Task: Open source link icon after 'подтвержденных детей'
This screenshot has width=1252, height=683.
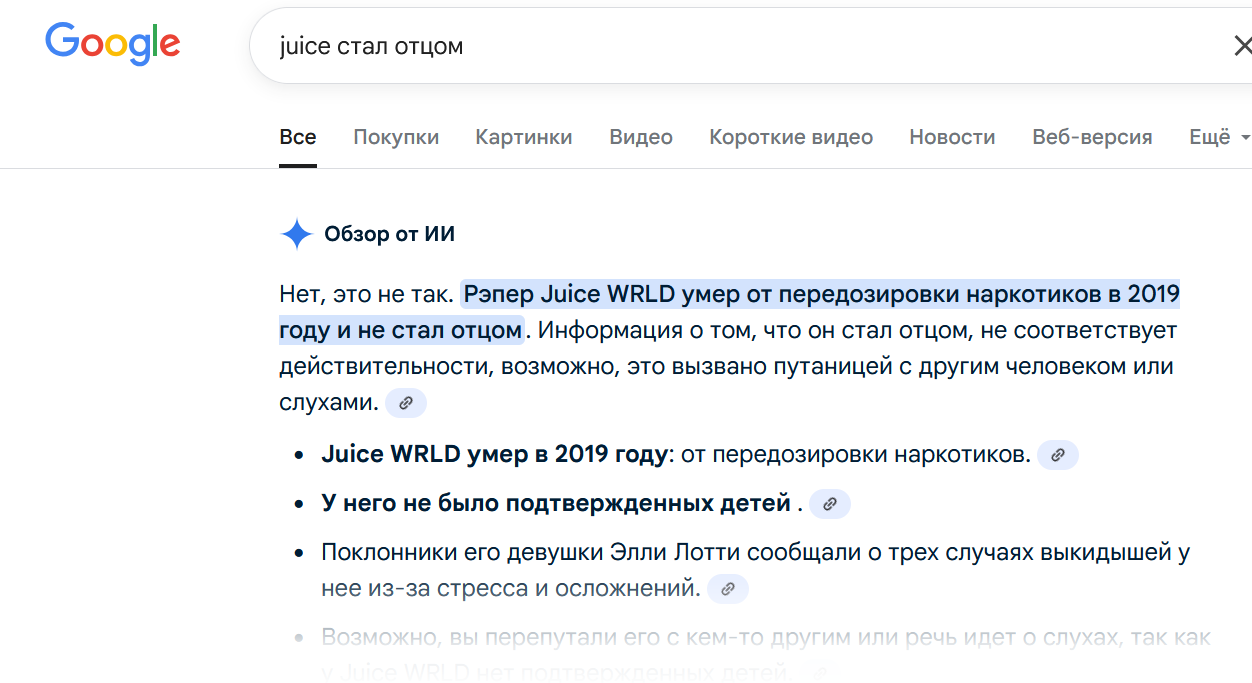Action: pos(830,504)
